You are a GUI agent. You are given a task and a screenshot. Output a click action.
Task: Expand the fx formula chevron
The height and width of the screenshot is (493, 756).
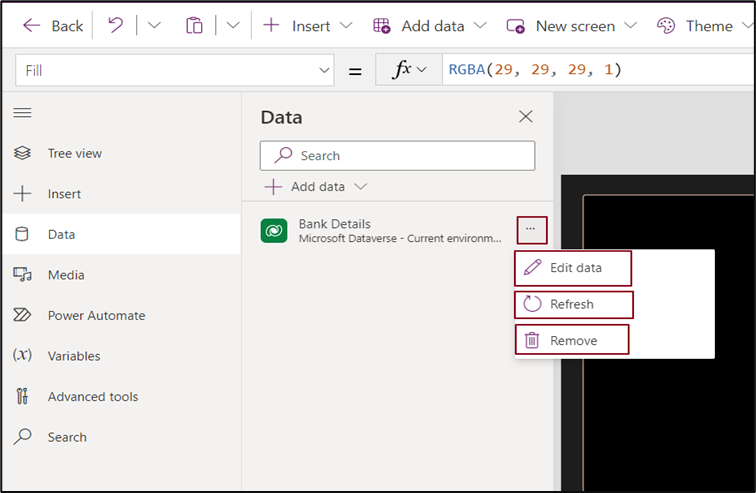421,70
